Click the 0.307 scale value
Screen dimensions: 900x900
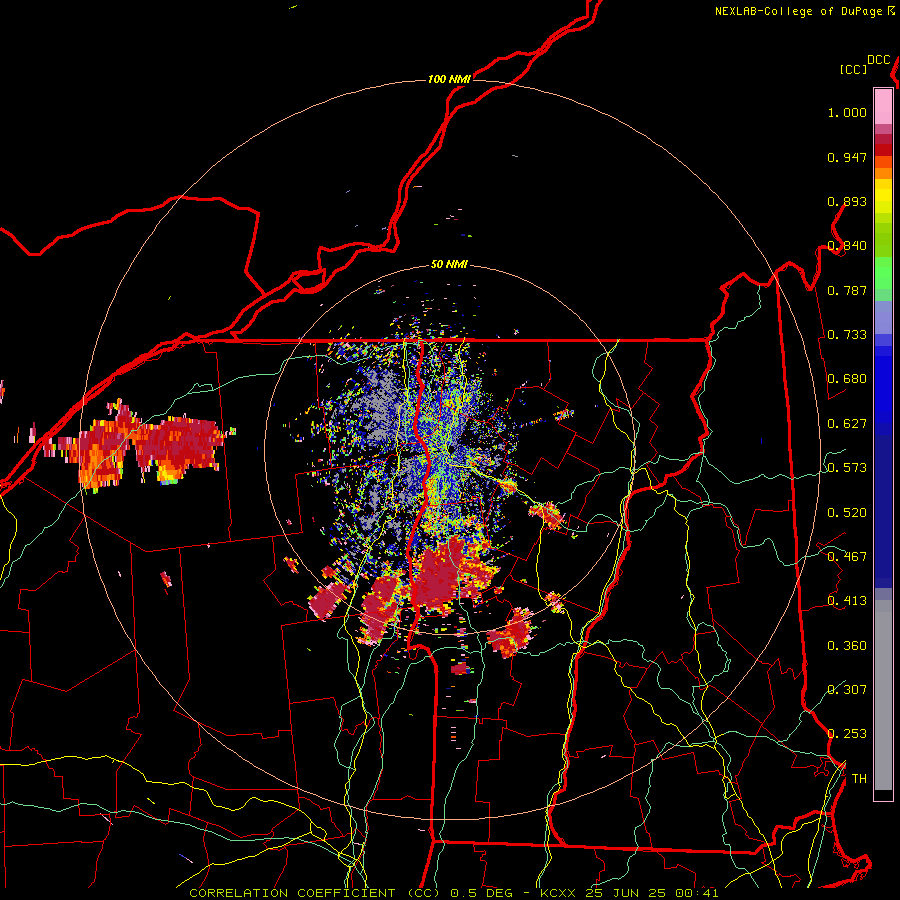847,689
